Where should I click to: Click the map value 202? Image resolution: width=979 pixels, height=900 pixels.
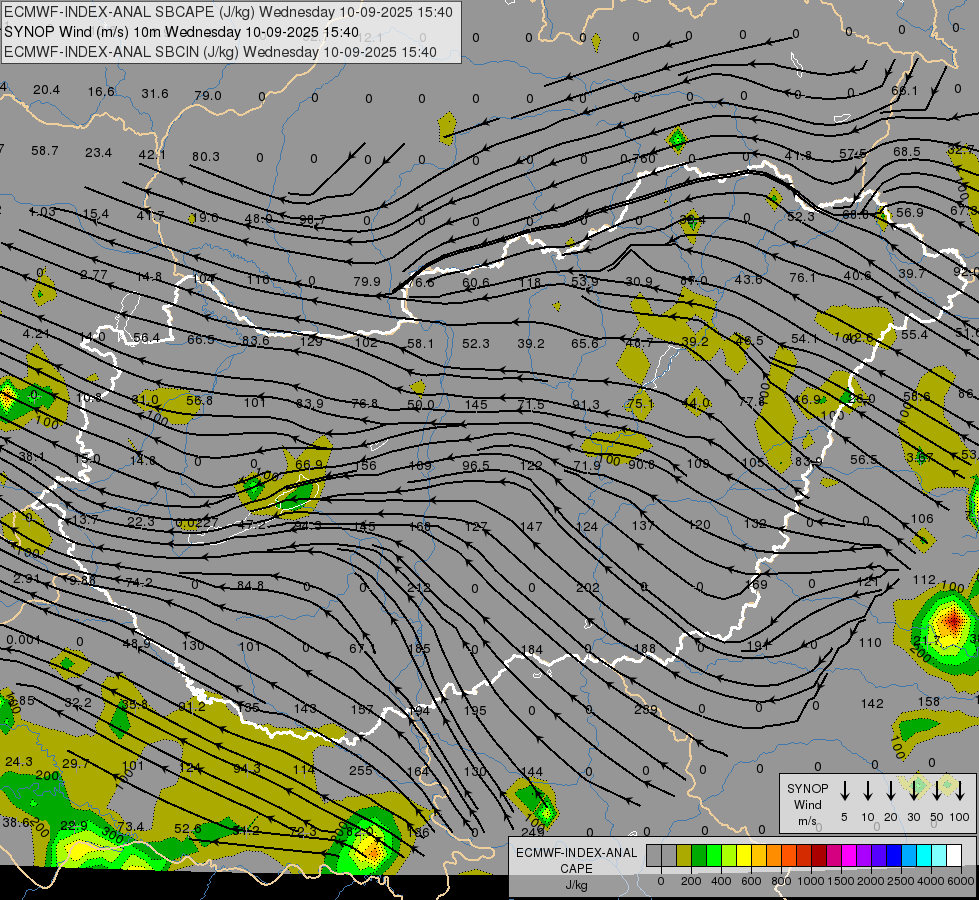click(x=588, y=588)
